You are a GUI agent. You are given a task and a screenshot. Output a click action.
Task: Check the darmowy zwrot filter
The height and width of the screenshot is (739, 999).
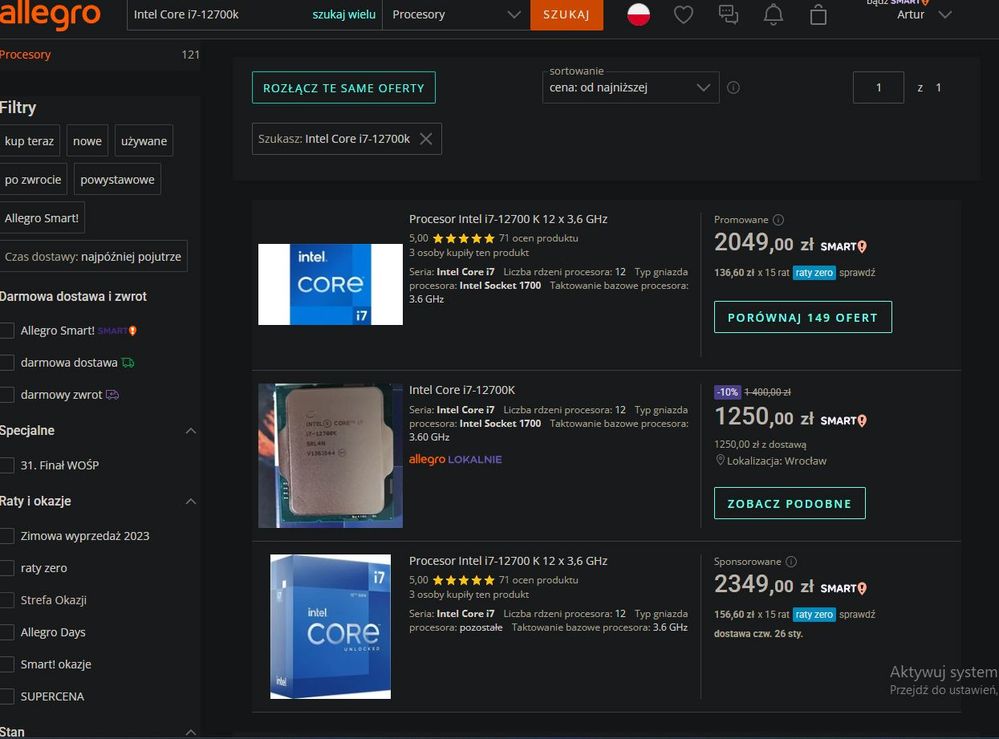[7, 395]
